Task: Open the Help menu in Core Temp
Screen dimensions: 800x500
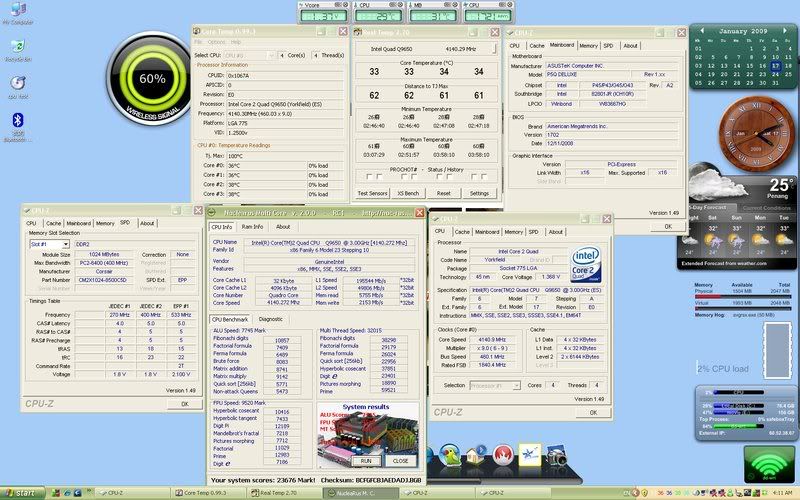Action: [236, 42]
